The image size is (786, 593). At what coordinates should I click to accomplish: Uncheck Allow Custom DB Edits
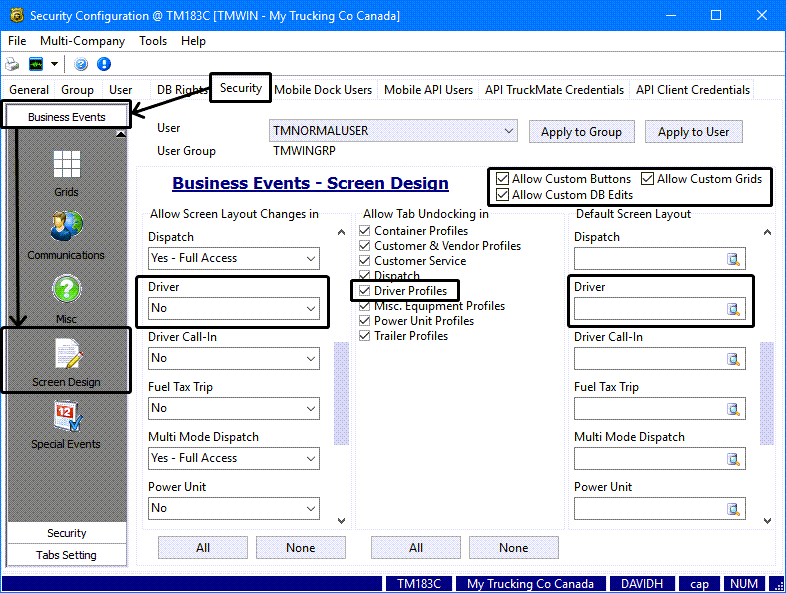coord(503,195)
